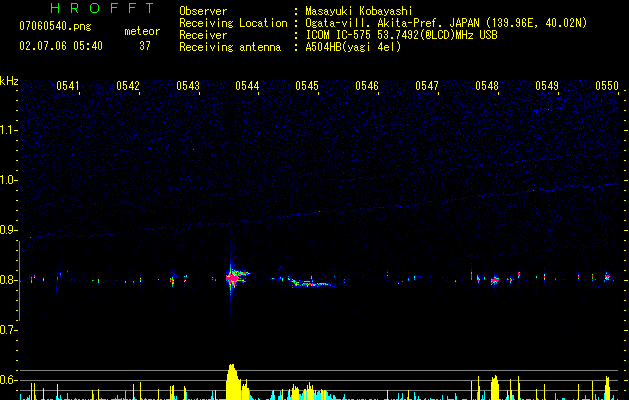Click the ICOM IC-575 receiver value
629x400 pixels.
(x=401, y=35)
